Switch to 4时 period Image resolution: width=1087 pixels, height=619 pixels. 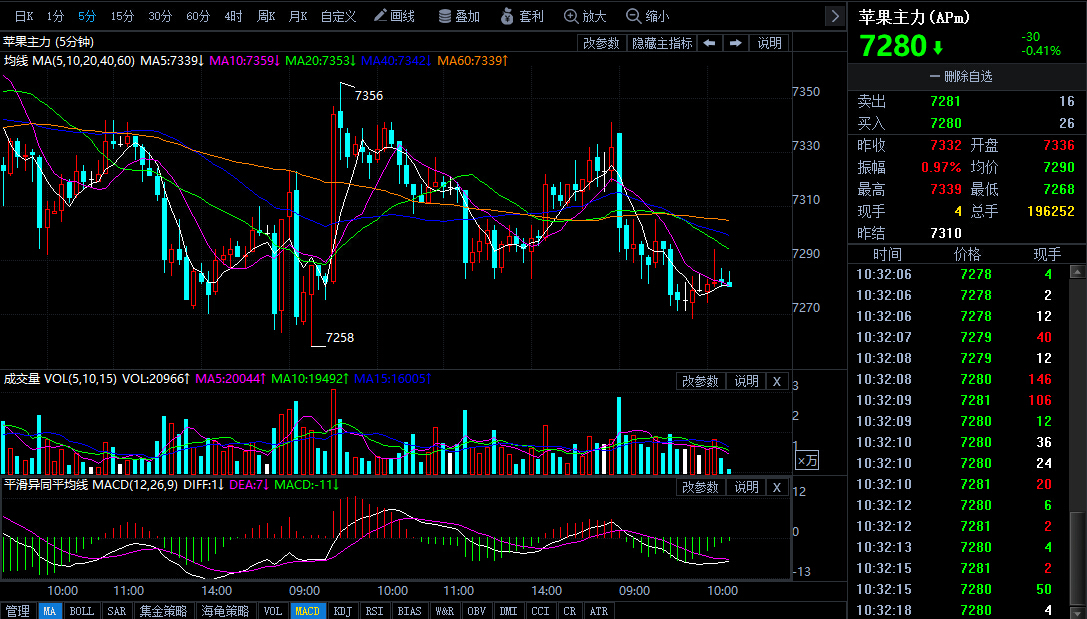(234, 16)
